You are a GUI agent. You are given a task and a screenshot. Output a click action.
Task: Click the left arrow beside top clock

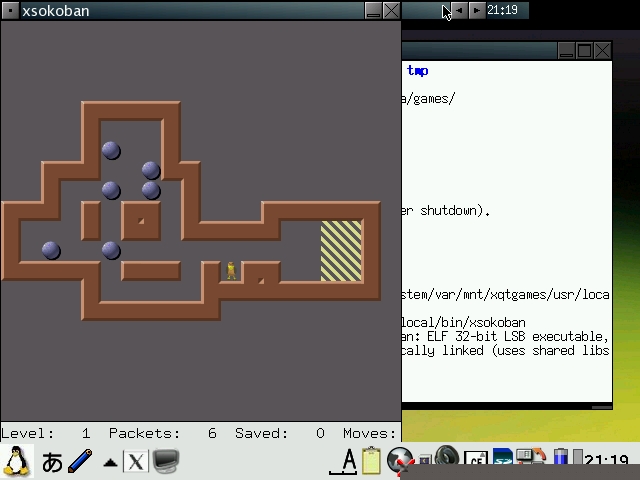click(458, 10)
